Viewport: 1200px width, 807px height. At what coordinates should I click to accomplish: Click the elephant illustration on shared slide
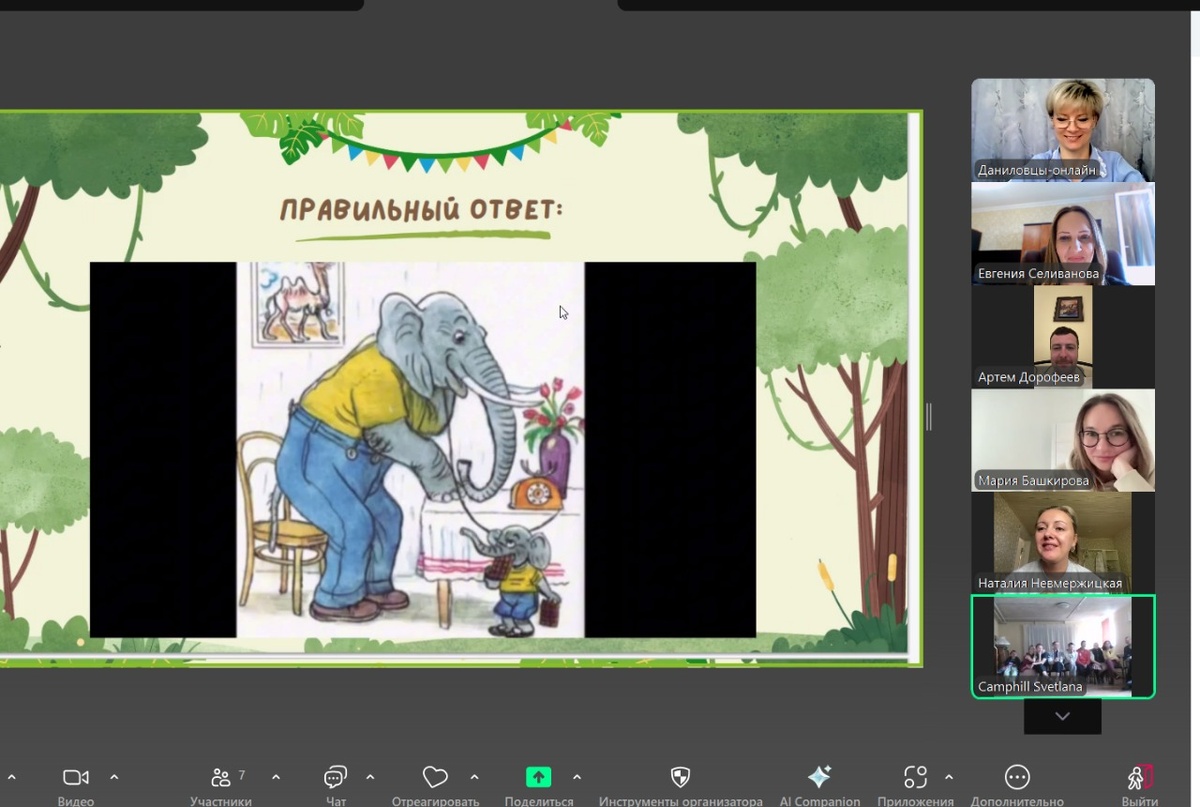pos(410,450)
